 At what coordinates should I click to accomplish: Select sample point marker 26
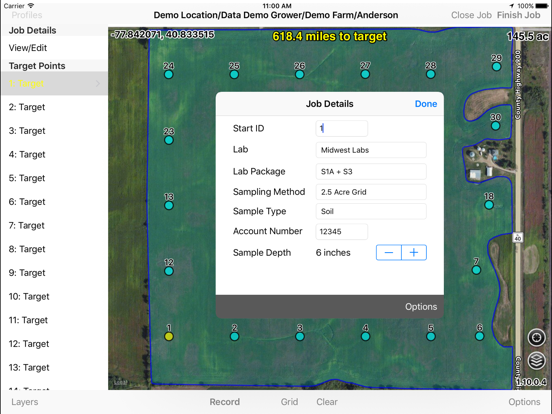[300, 74]
